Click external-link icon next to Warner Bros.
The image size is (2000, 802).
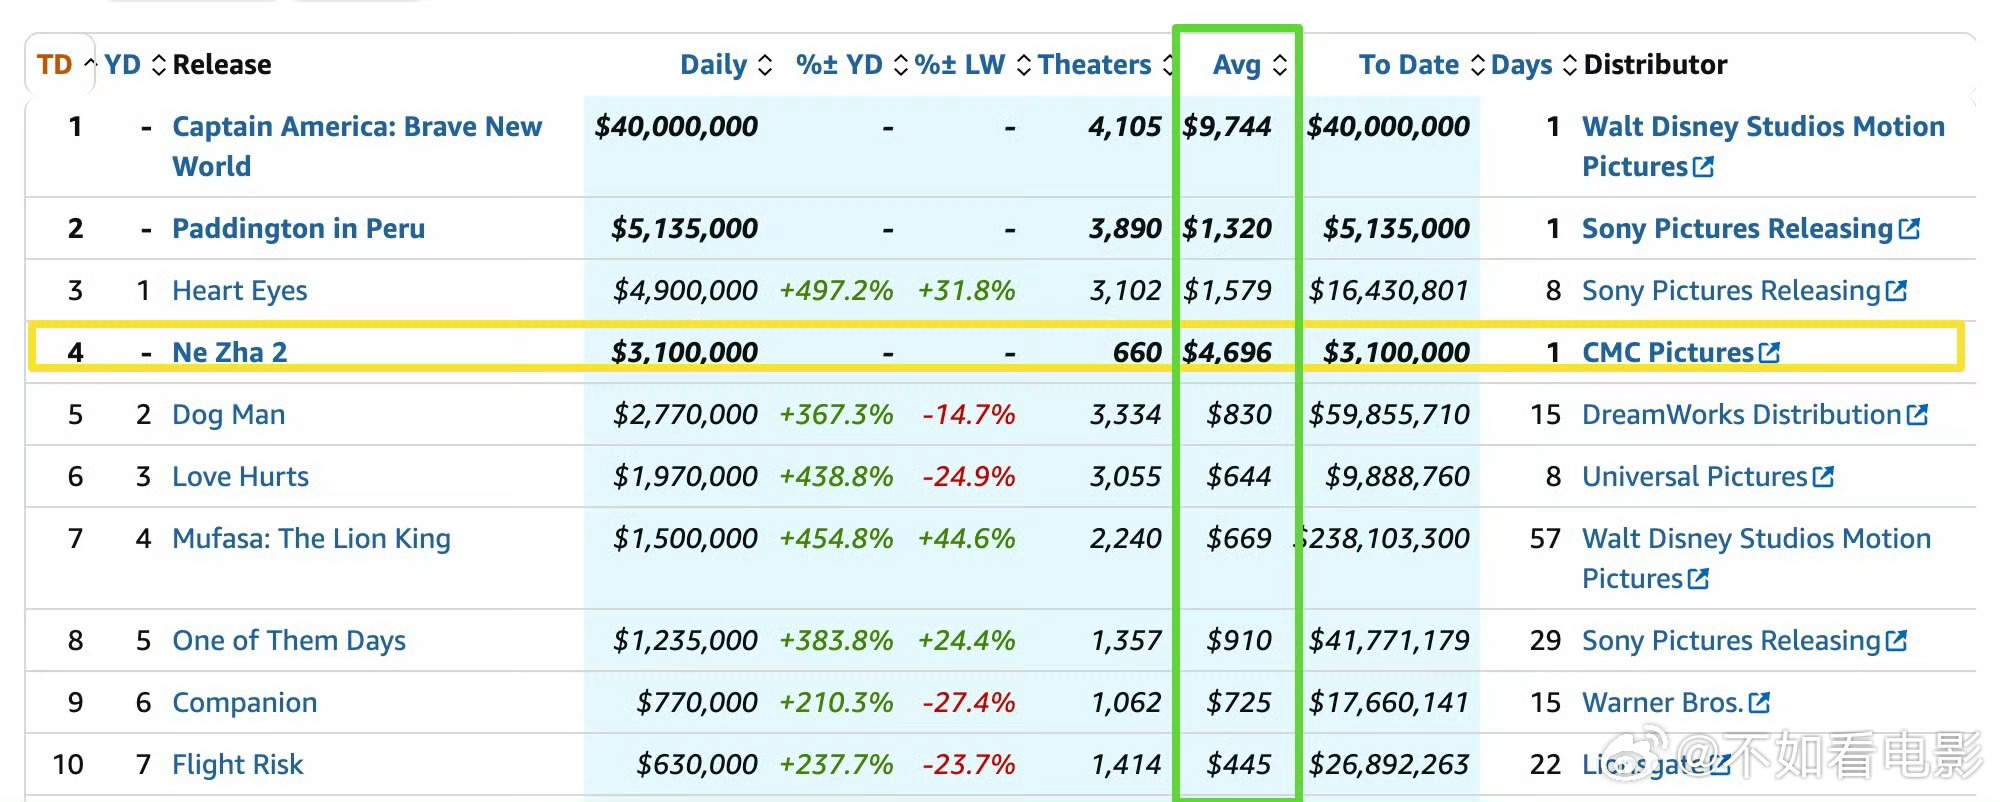(x=1759, y=703)
